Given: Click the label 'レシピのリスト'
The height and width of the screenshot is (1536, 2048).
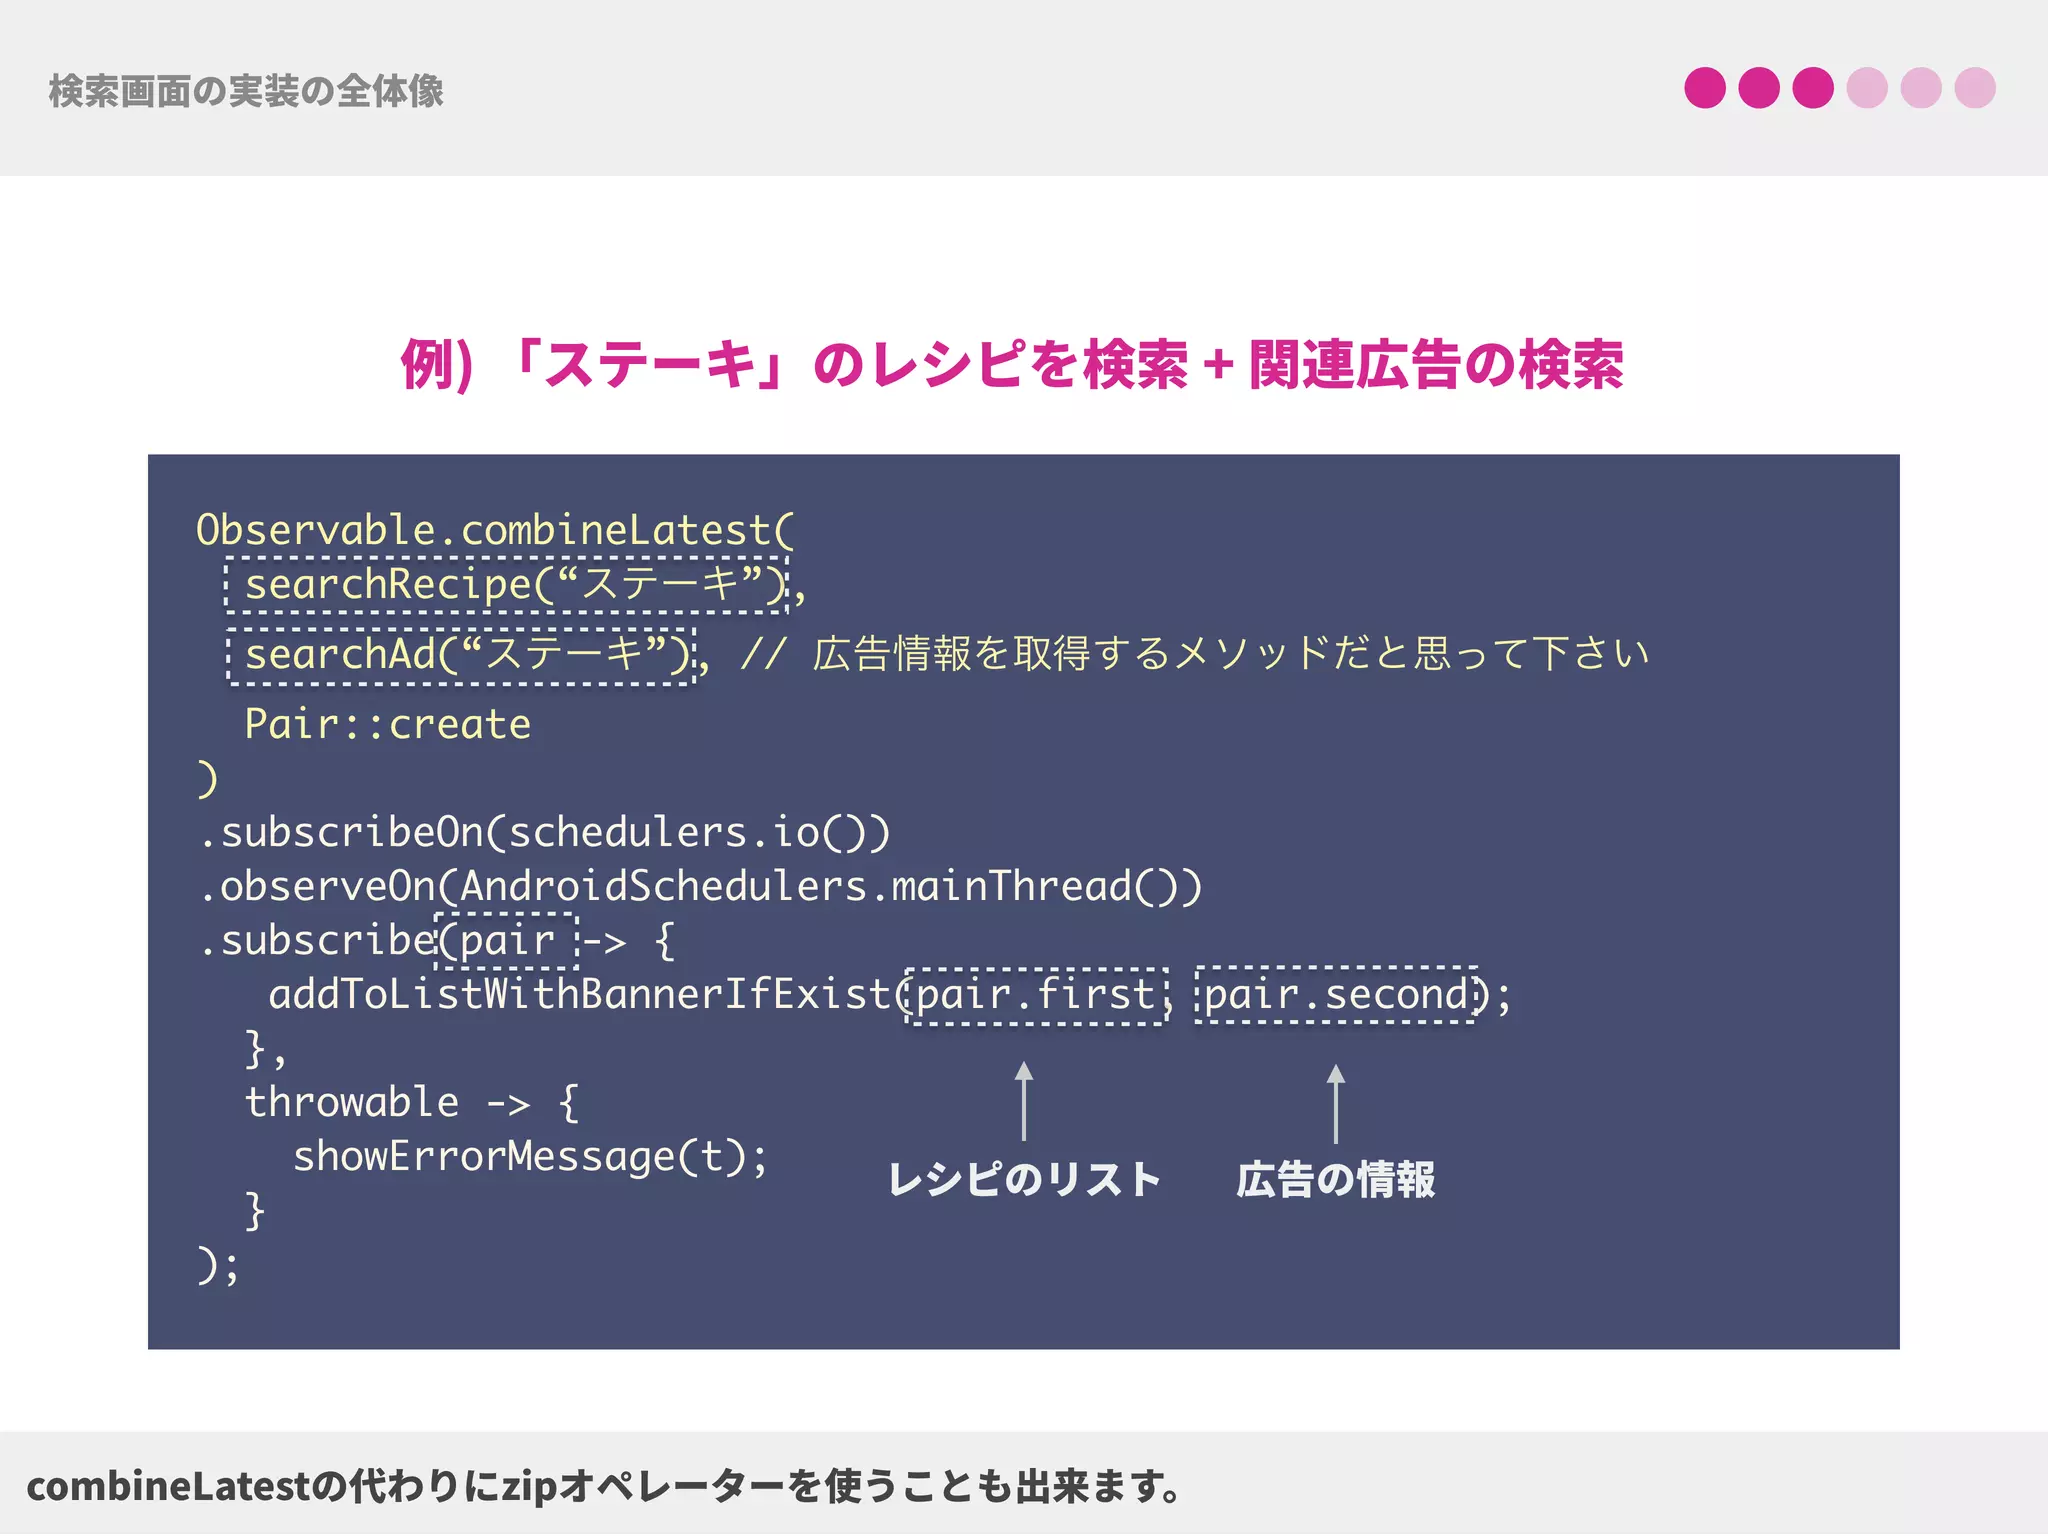Looking at the screenshot, I should [x=1024, y=1180].
